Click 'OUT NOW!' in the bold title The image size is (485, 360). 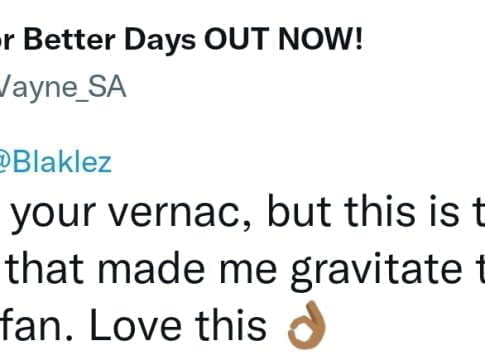click(x=283, y=39)
